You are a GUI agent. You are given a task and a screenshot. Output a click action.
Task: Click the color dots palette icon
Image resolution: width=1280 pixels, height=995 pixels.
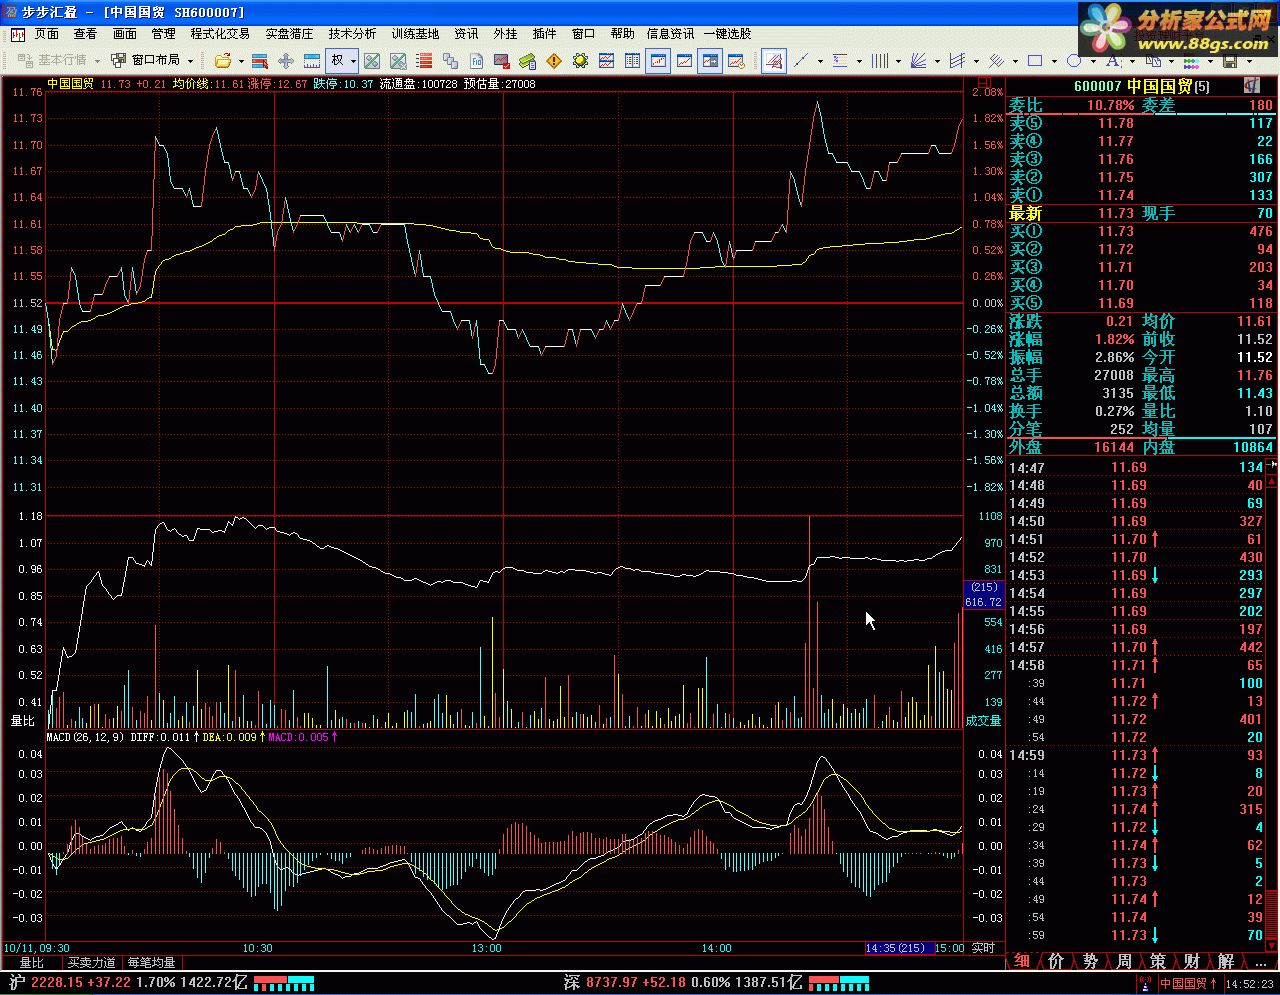click(x=1191, y=61)
